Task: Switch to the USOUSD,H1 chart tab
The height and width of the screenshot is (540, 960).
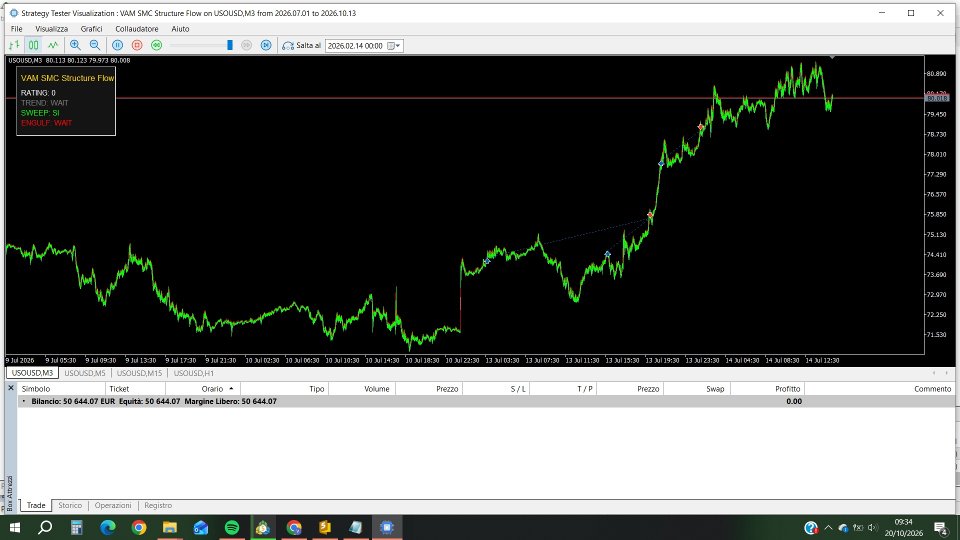Action: coord(193,373)
